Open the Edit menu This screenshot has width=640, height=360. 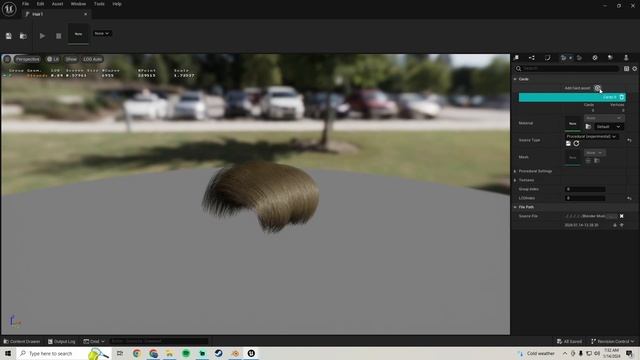40,4
